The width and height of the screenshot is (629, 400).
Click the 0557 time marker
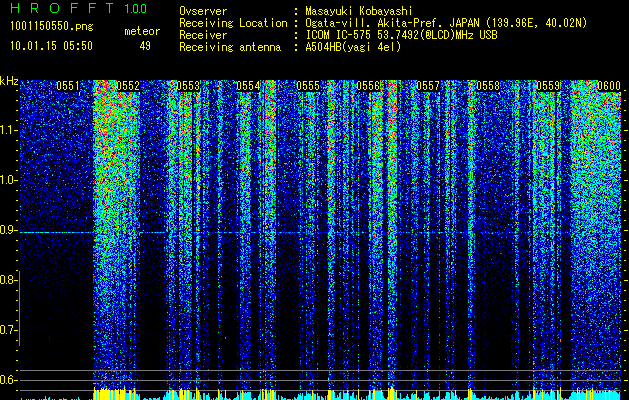428,86
